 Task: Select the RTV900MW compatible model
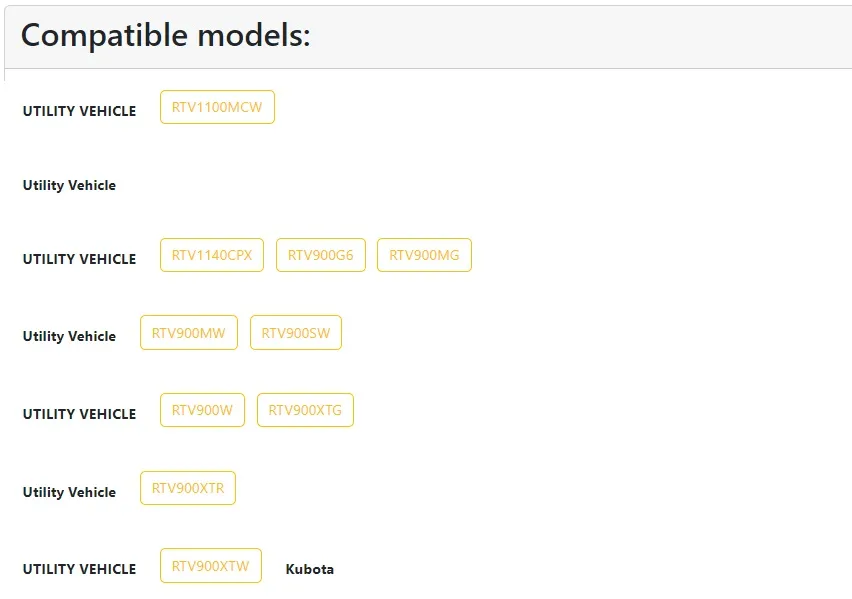(189, 333)
